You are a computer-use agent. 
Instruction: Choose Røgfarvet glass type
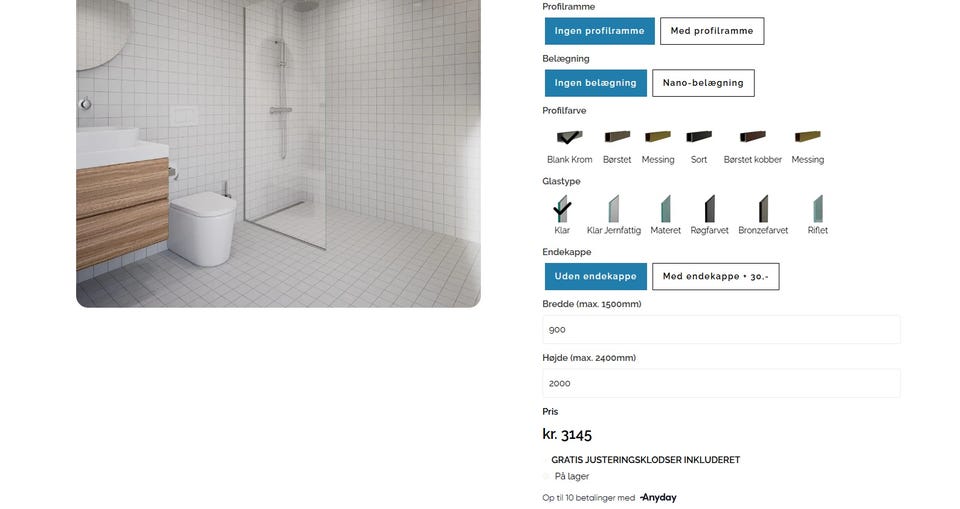point(710,208)
